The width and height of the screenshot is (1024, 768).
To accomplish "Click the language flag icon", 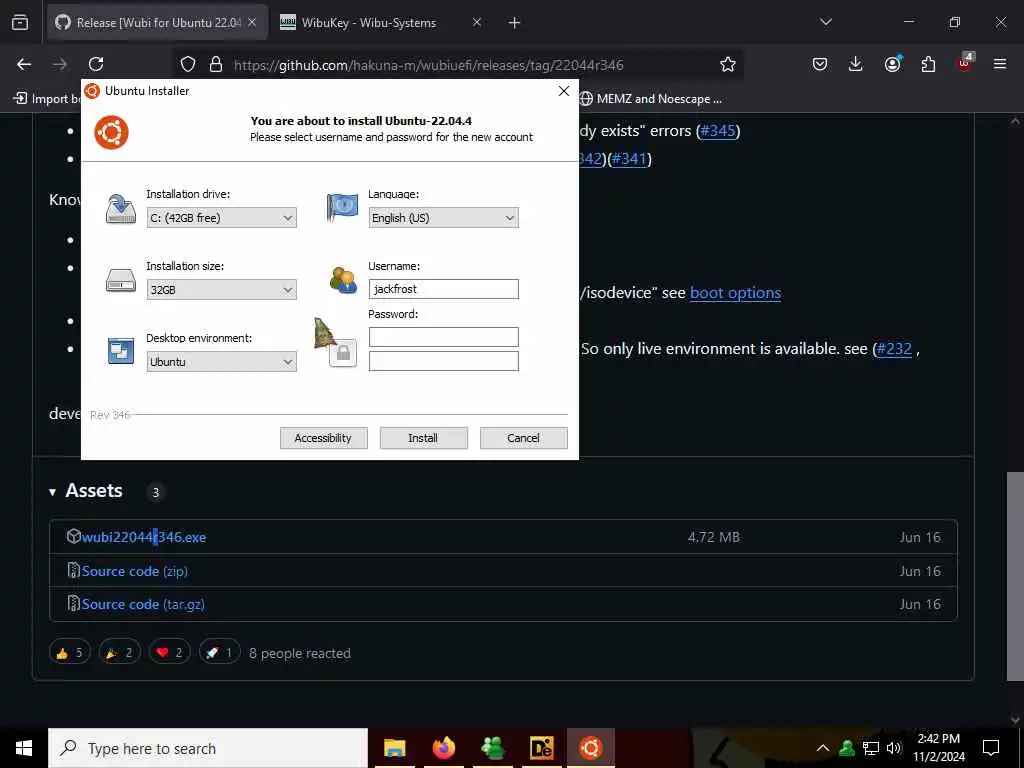I will click(x=342, y=207).
